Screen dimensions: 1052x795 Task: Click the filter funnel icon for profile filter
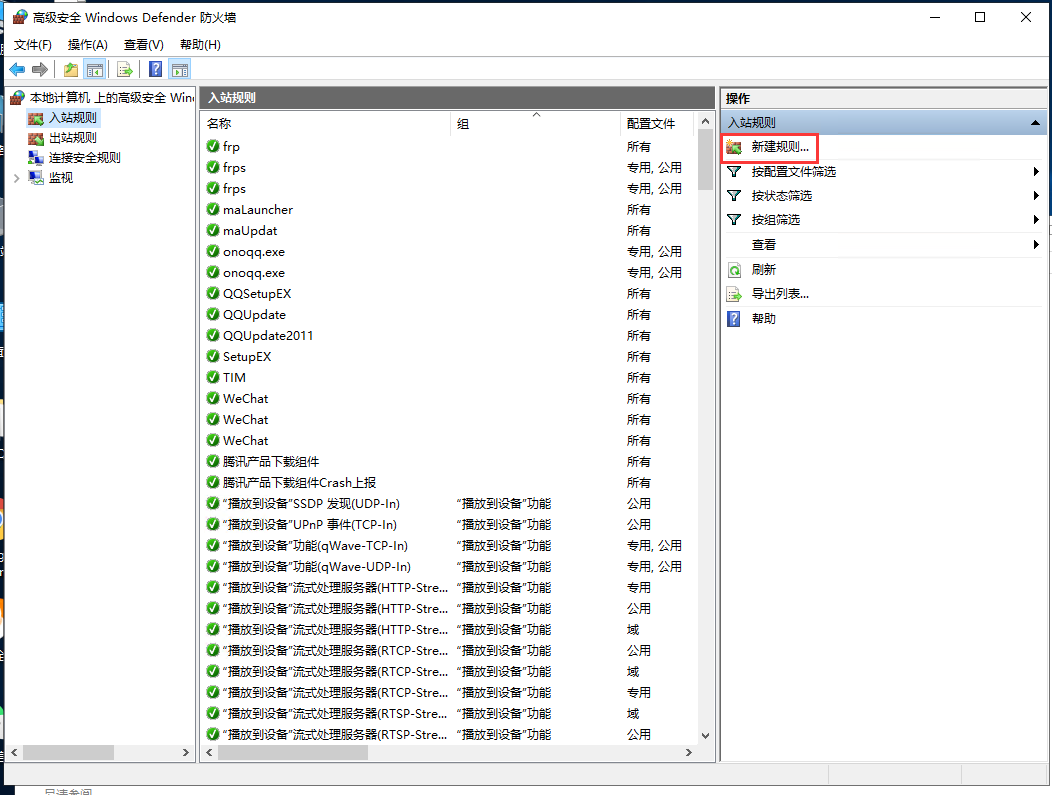(x=734, y=172)
